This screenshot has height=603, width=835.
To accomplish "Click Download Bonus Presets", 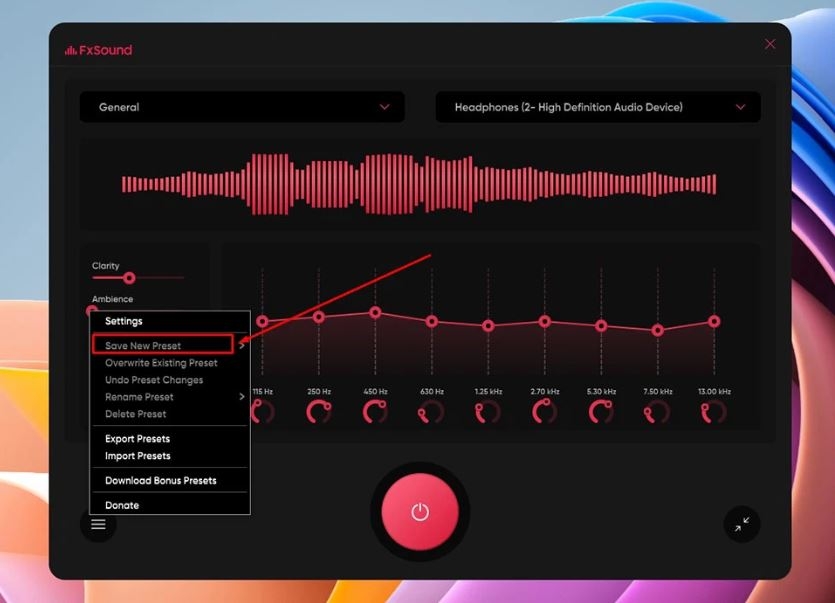I will pyautogui.click(x=161, y=480).
